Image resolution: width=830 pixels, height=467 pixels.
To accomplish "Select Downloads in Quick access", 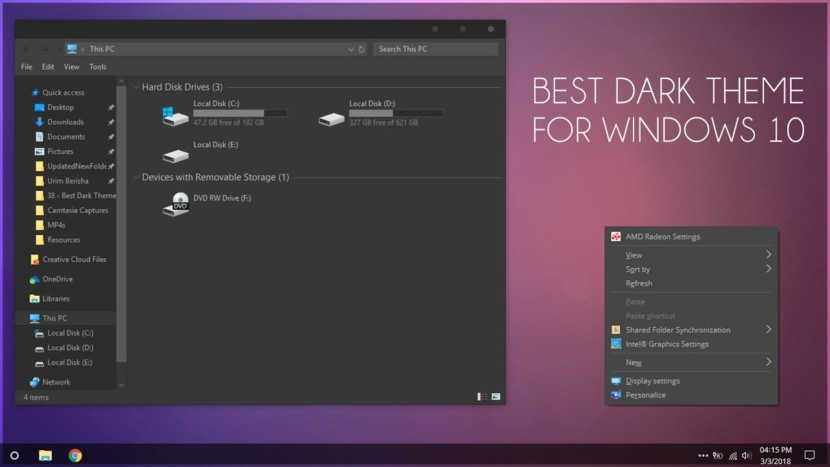I will click(x=65, y=122).
